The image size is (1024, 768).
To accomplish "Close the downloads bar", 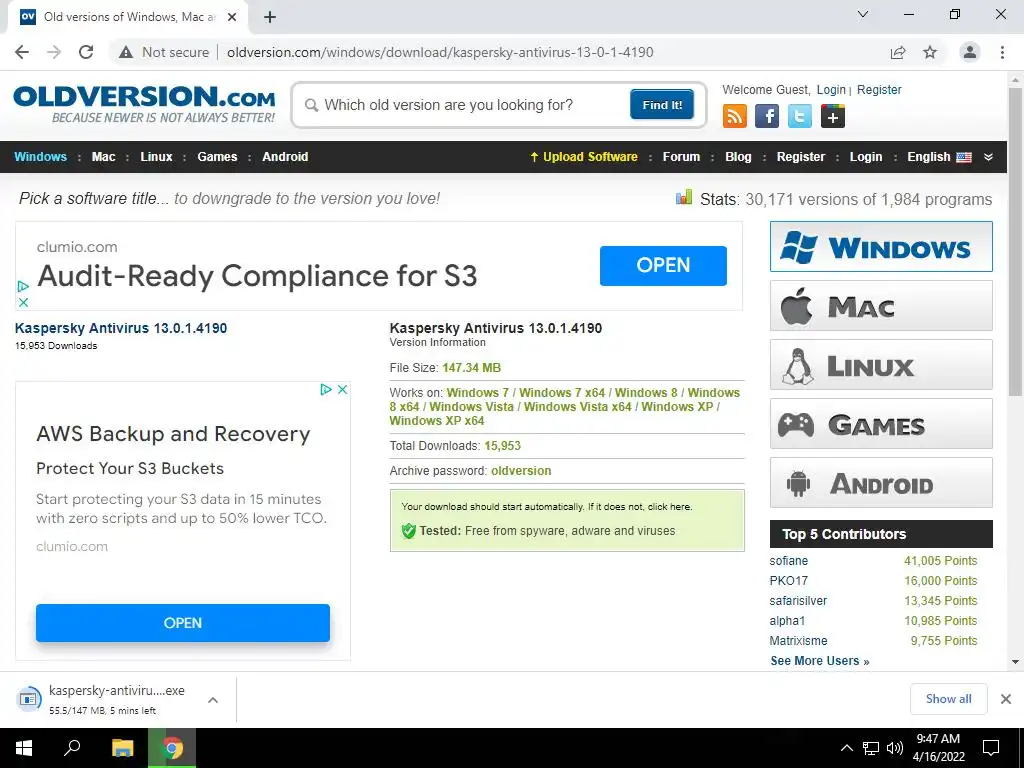I will click(x=1006, y=699).
